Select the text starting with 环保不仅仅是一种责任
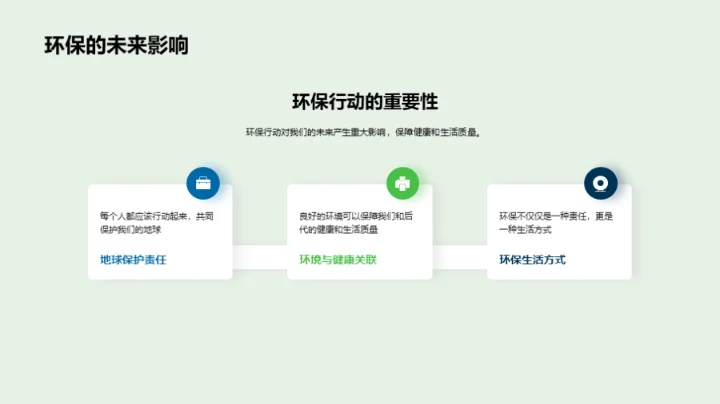Screen dimensions: 720x404 point(556,223)
